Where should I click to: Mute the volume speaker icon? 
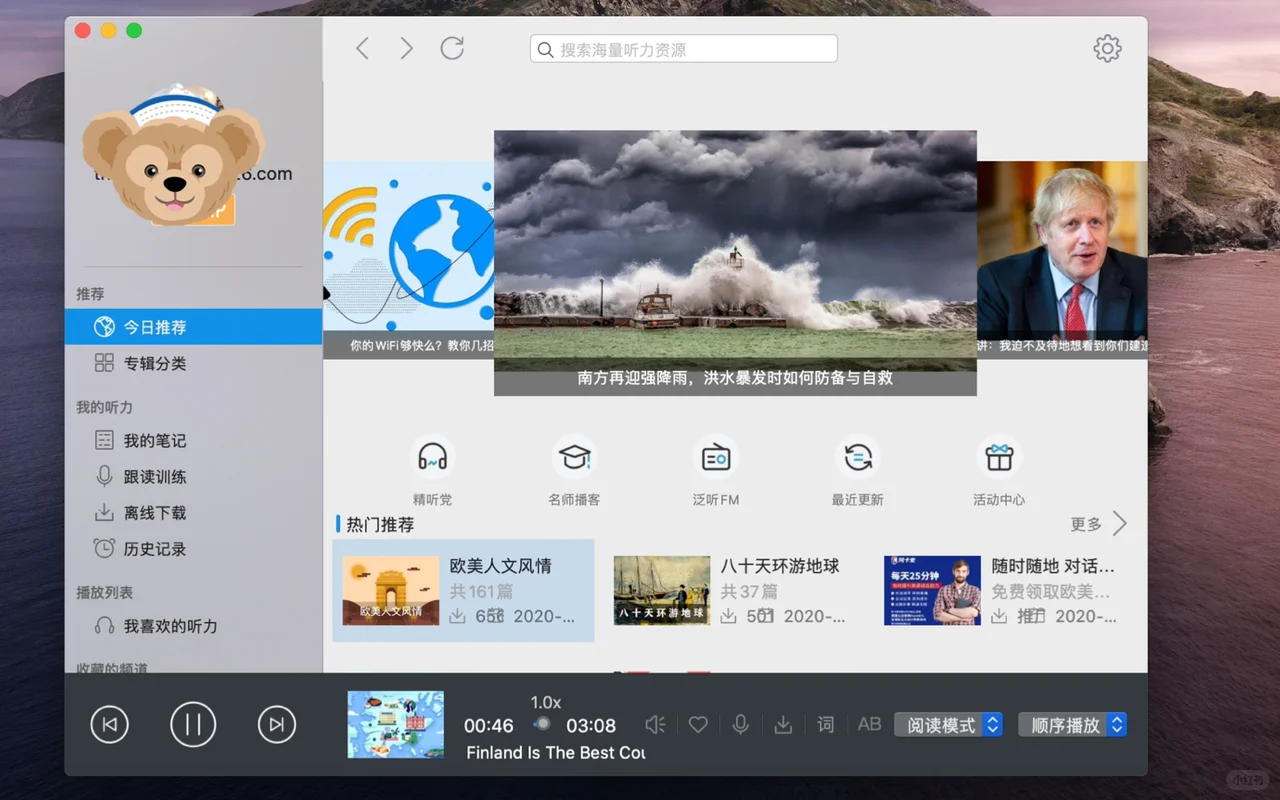(655, 724)
